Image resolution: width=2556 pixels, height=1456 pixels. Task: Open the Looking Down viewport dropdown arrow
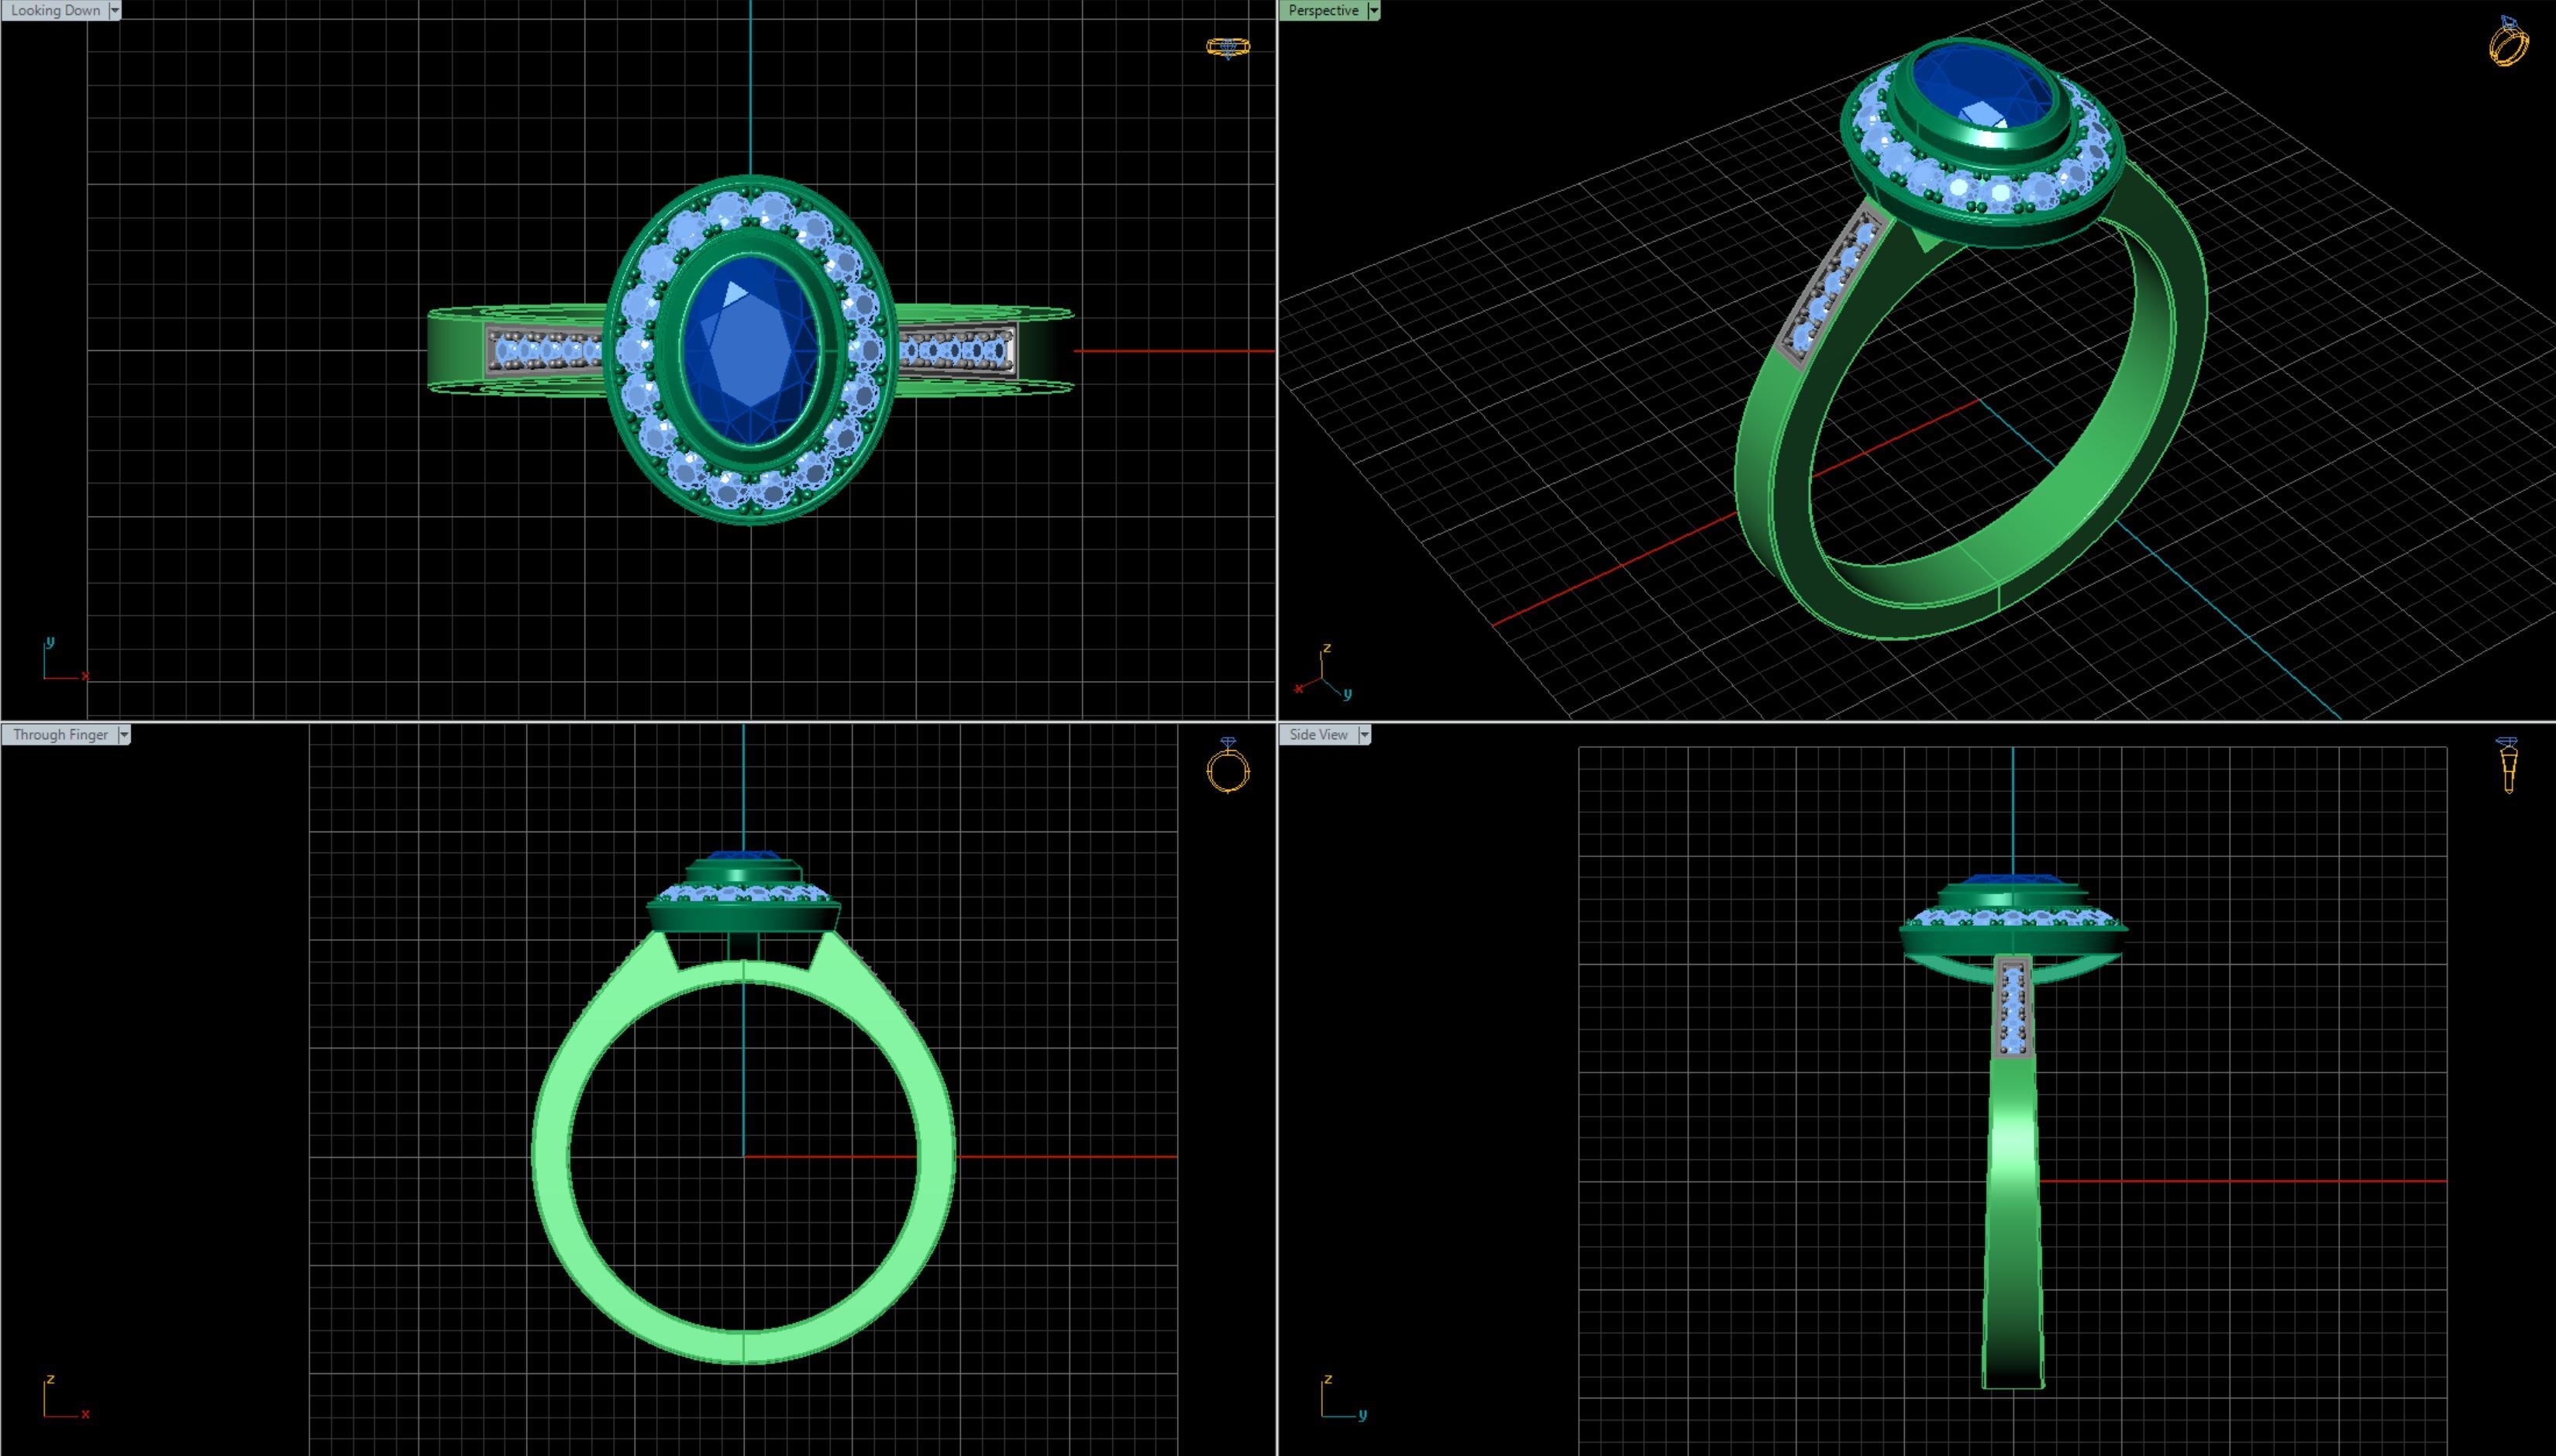click(x=115, y=10)
